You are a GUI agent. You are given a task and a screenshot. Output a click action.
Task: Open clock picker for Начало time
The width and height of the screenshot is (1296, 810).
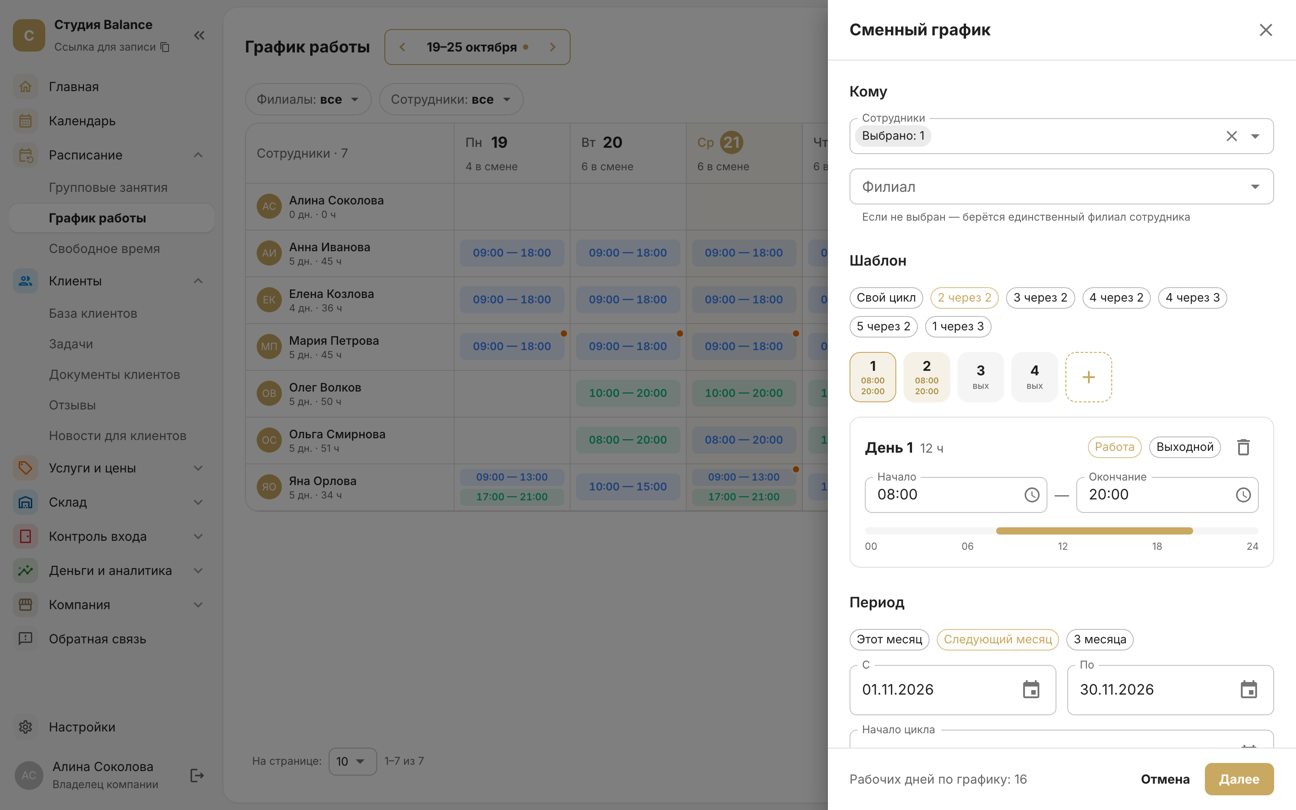[1032, 495]
